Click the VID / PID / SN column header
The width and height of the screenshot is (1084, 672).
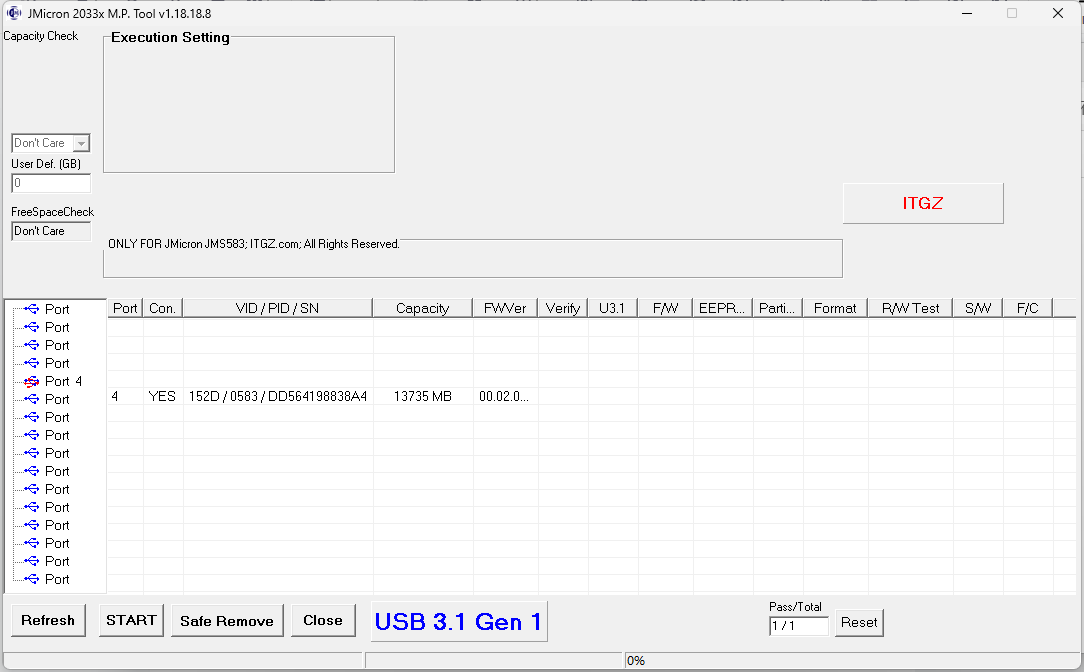(x=277, y=308)
